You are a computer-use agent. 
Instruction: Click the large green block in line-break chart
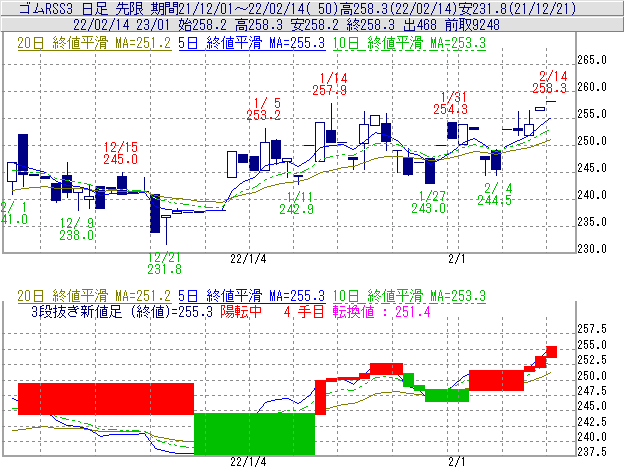[254, 434]
